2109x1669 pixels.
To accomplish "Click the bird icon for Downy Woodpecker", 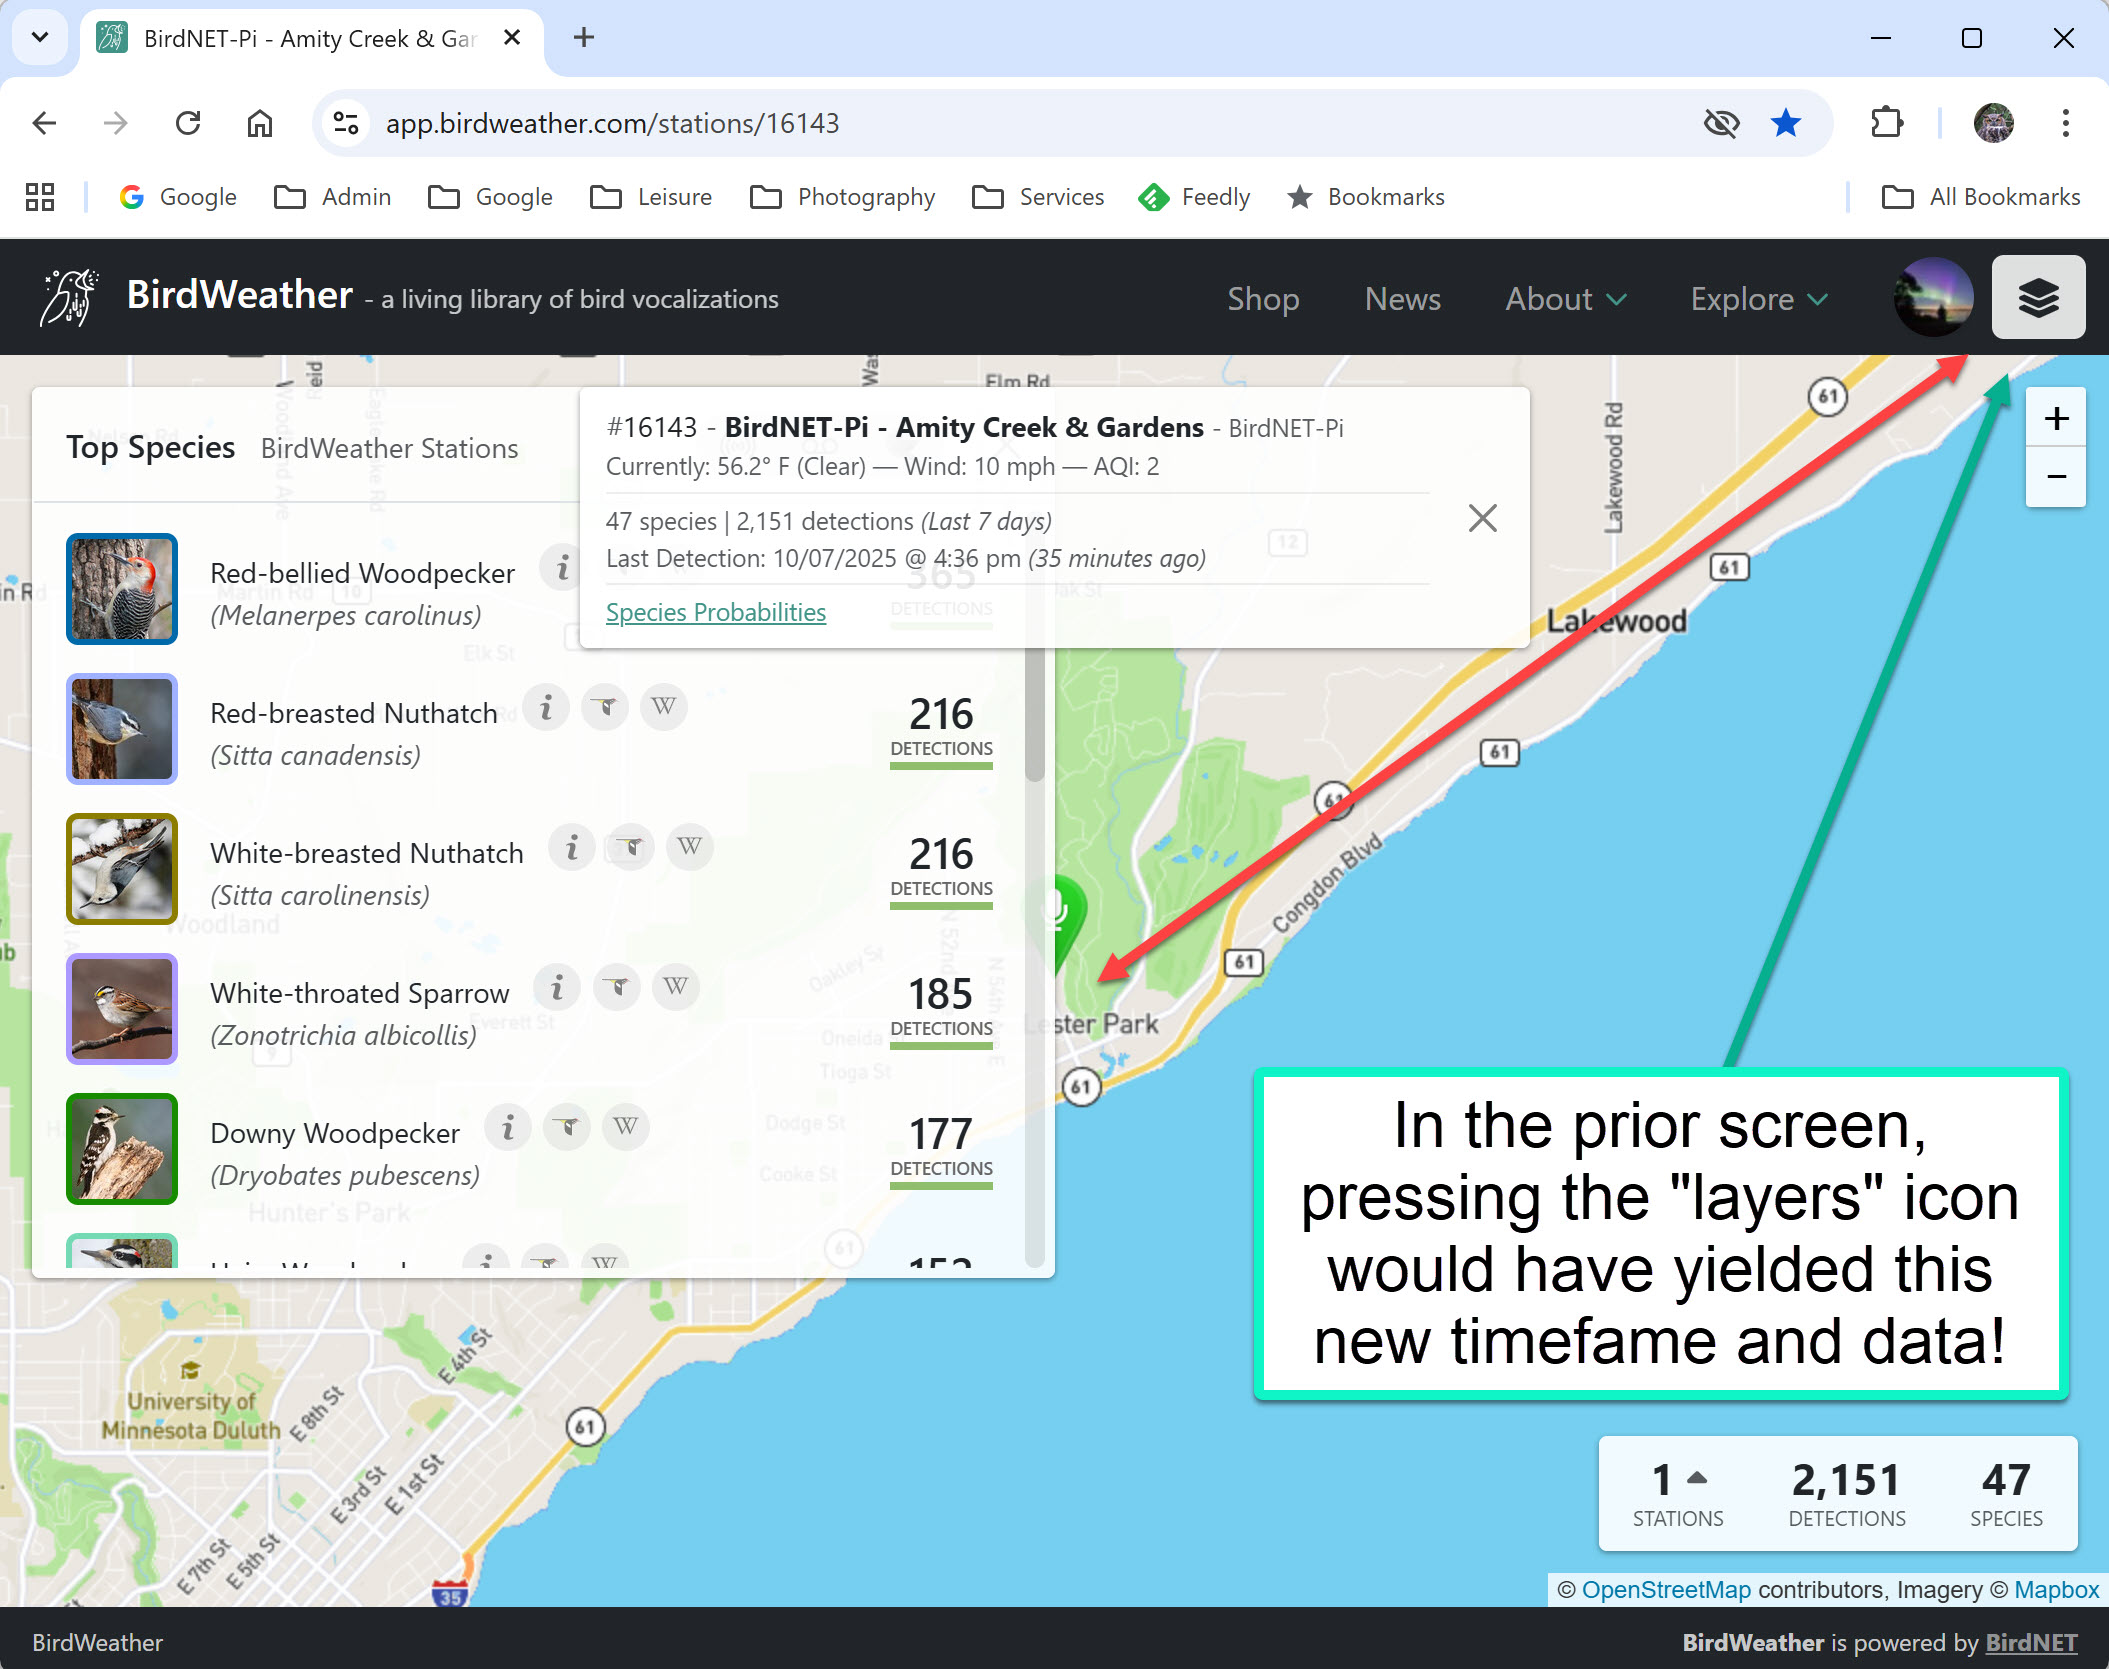I will click(567, 1128).
